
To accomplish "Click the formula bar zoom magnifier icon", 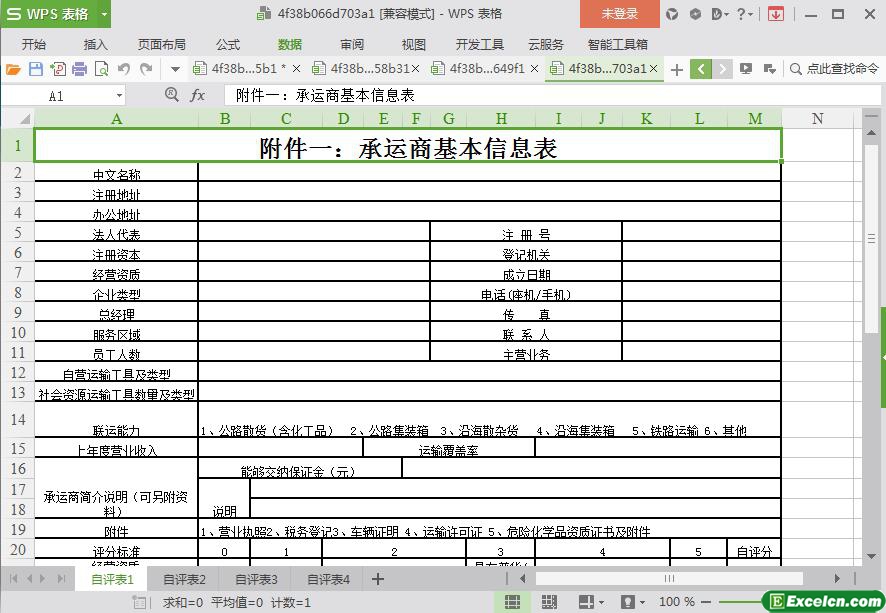I will (172, 94).
